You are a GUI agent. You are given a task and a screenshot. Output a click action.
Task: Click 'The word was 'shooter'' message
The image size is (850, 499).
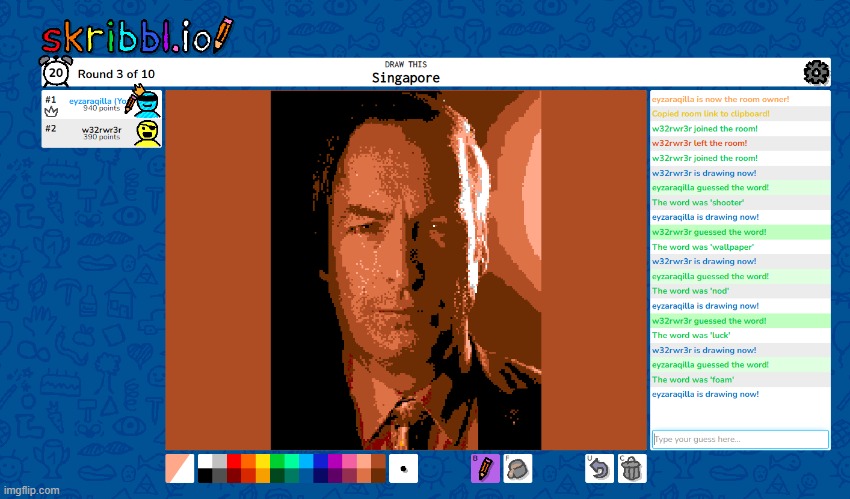[698, 203]
